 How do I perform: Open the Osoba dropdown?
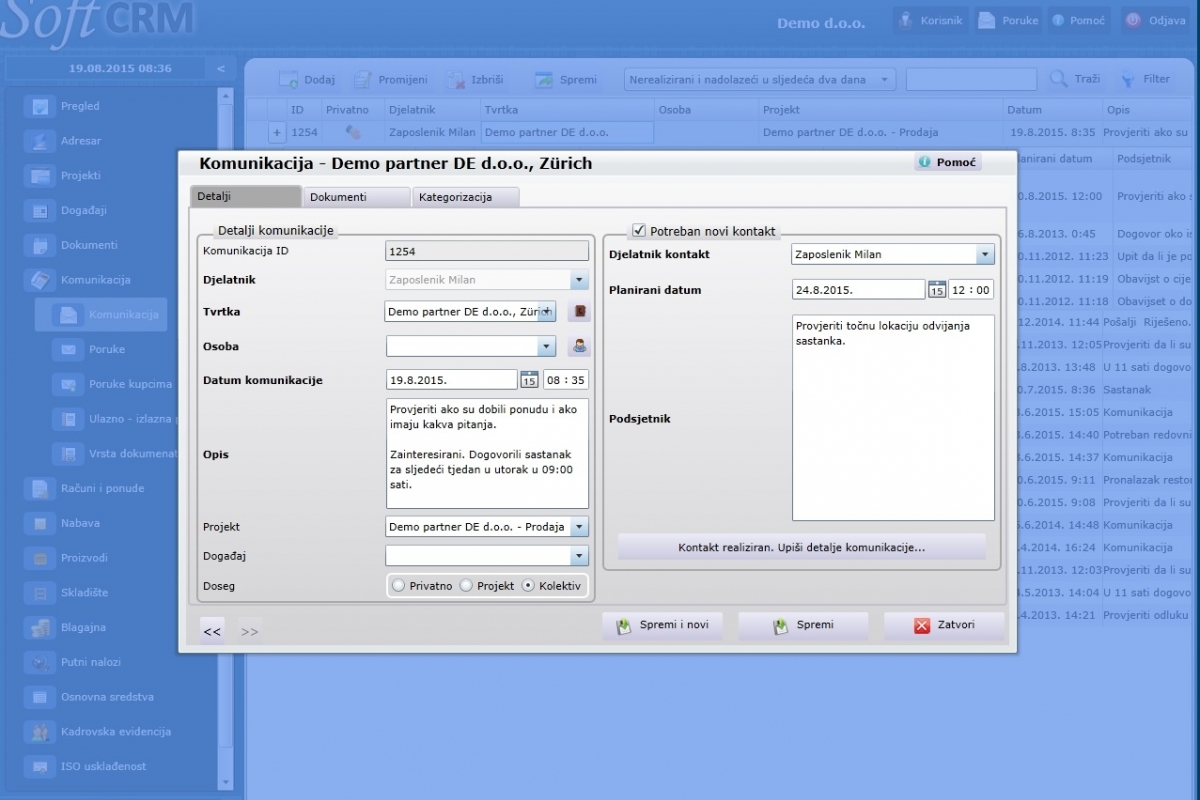pos(546,347)
